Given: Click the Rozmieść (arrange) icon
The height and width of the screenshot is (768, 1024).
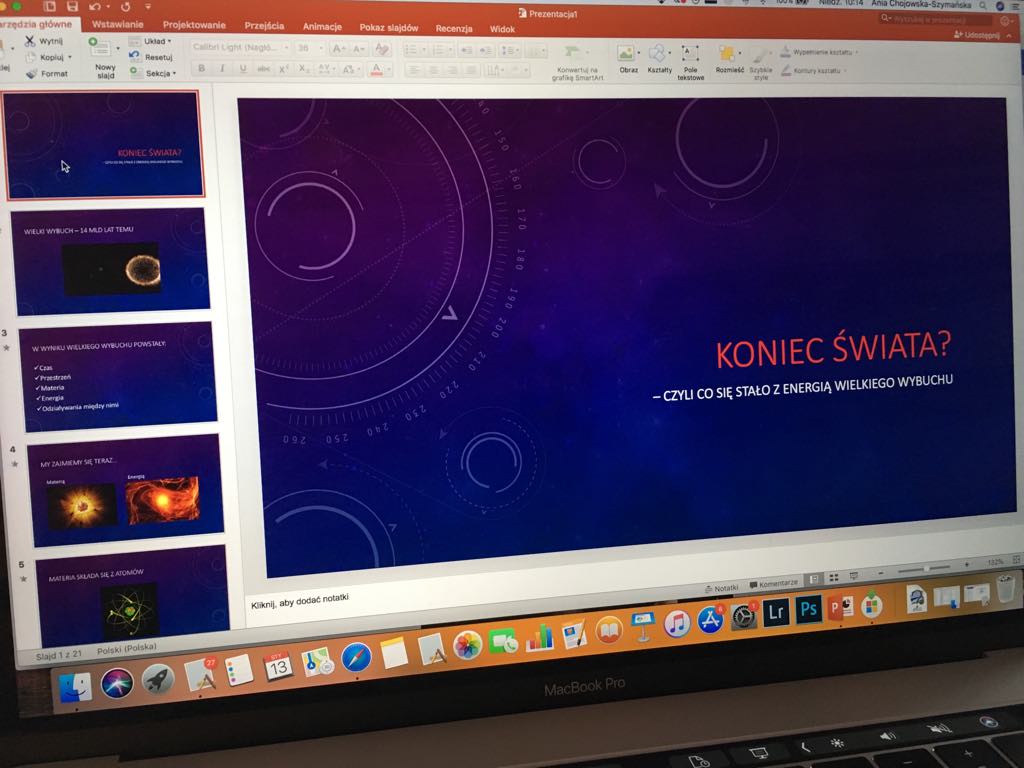Looking at the screenshot, I should pos(728,54).
